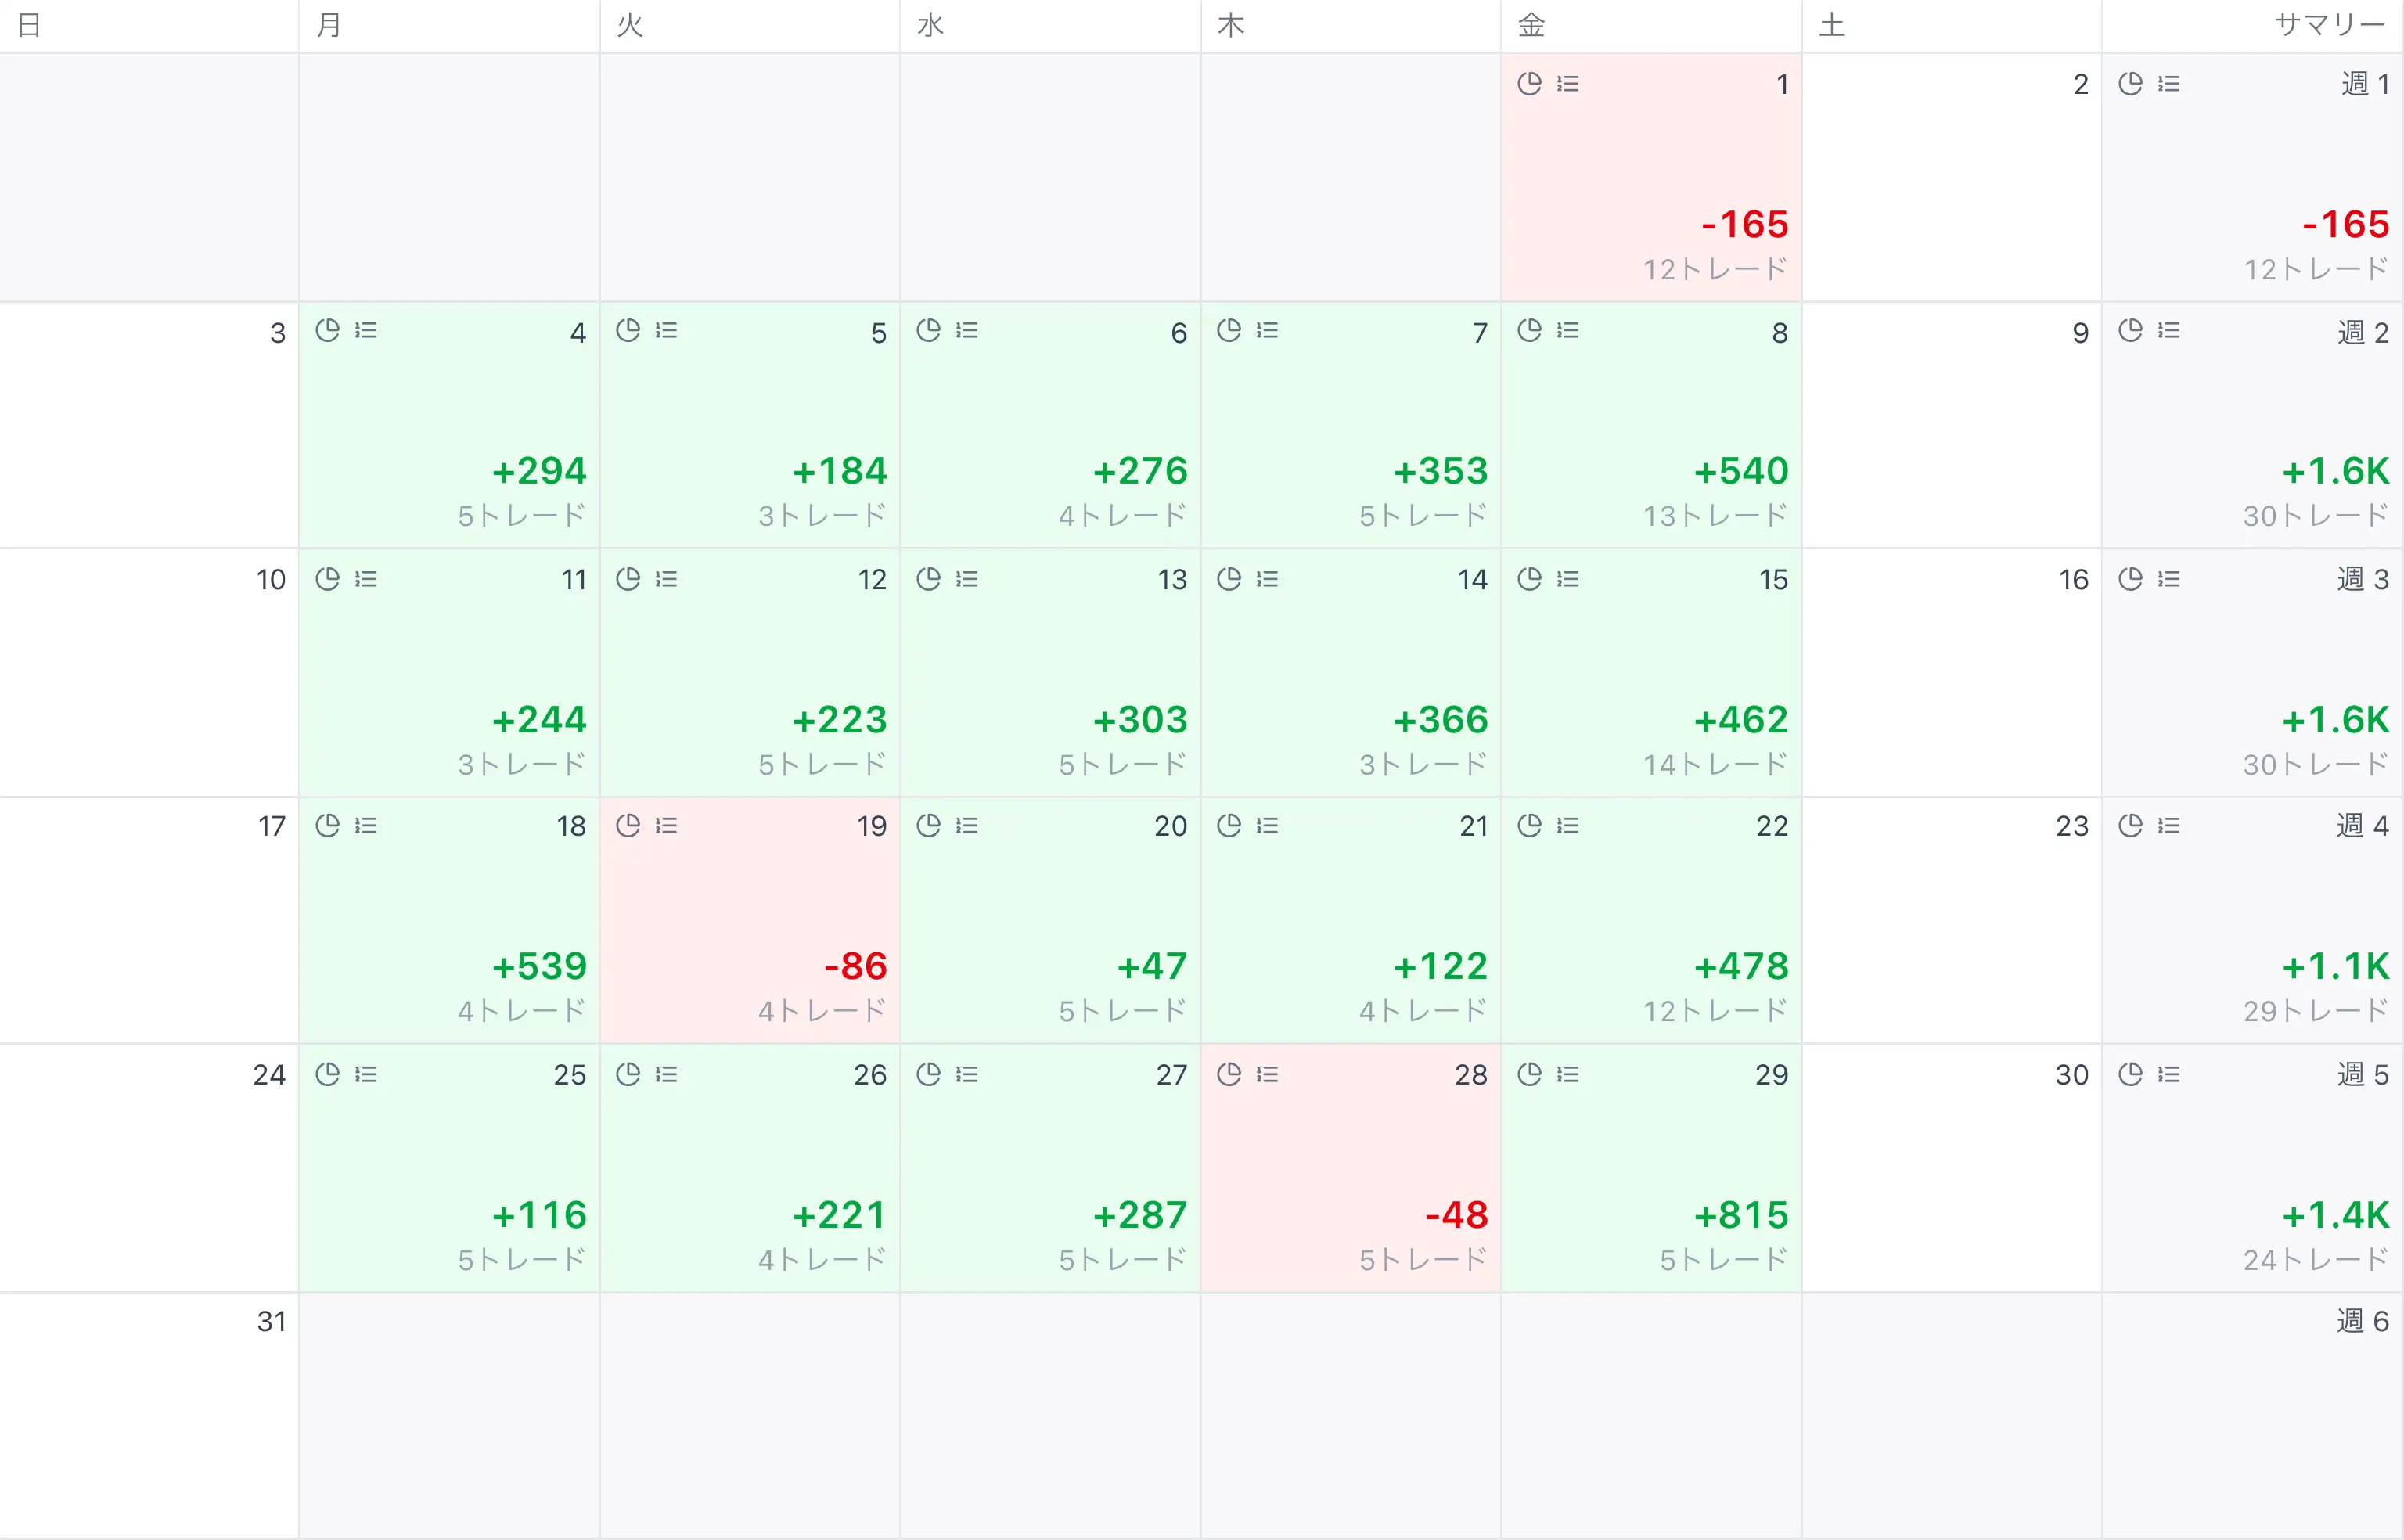This screenshot has height=1540, width=2404.
Task: Click the pie chart icon on day 13
Action: pos(928,578)
